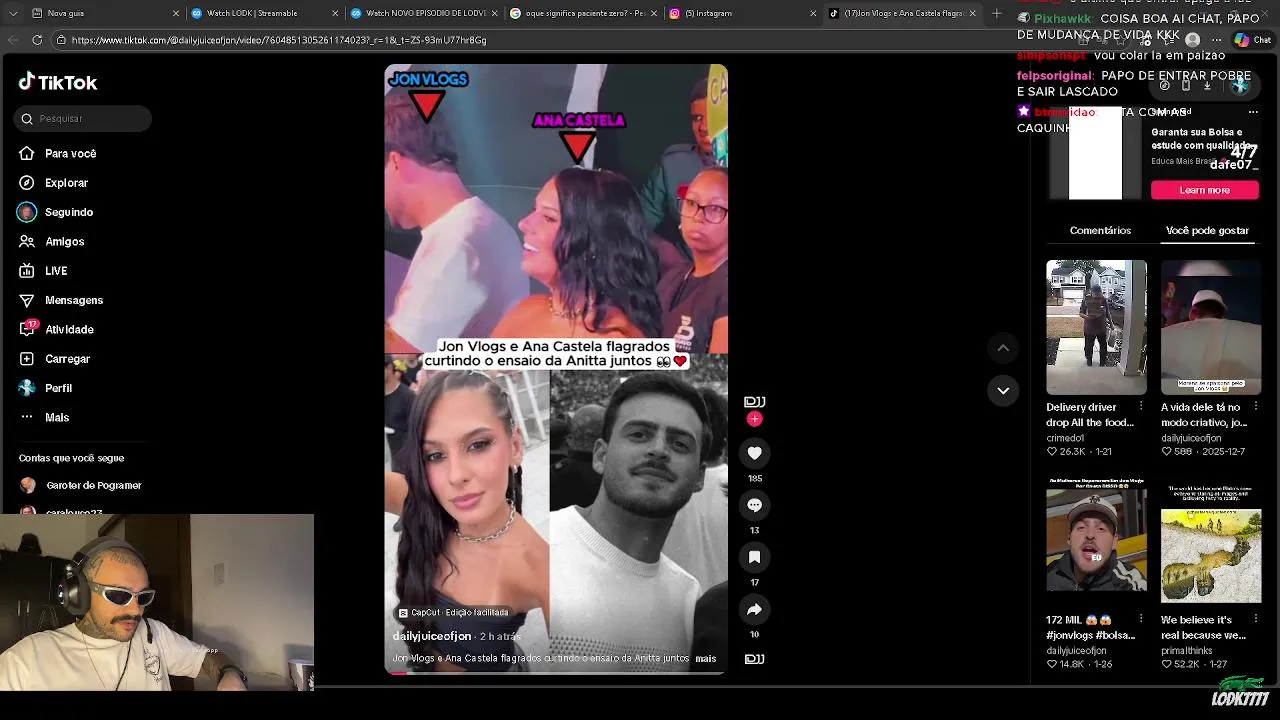
Task: Open the TikTok home logo
Action: click(x=58, y=82)
